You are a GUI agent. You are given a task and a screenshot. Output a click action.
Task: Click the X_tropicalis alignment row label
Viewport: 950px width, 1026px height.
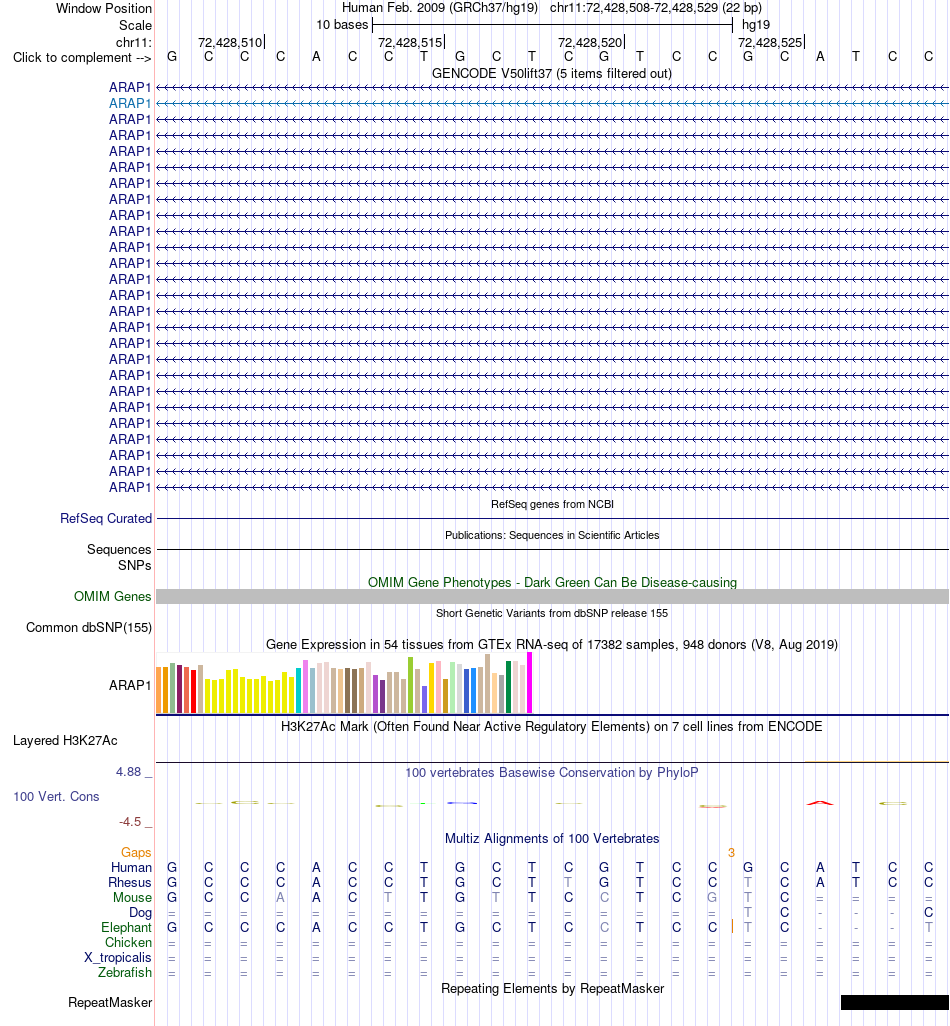(118, 957)
